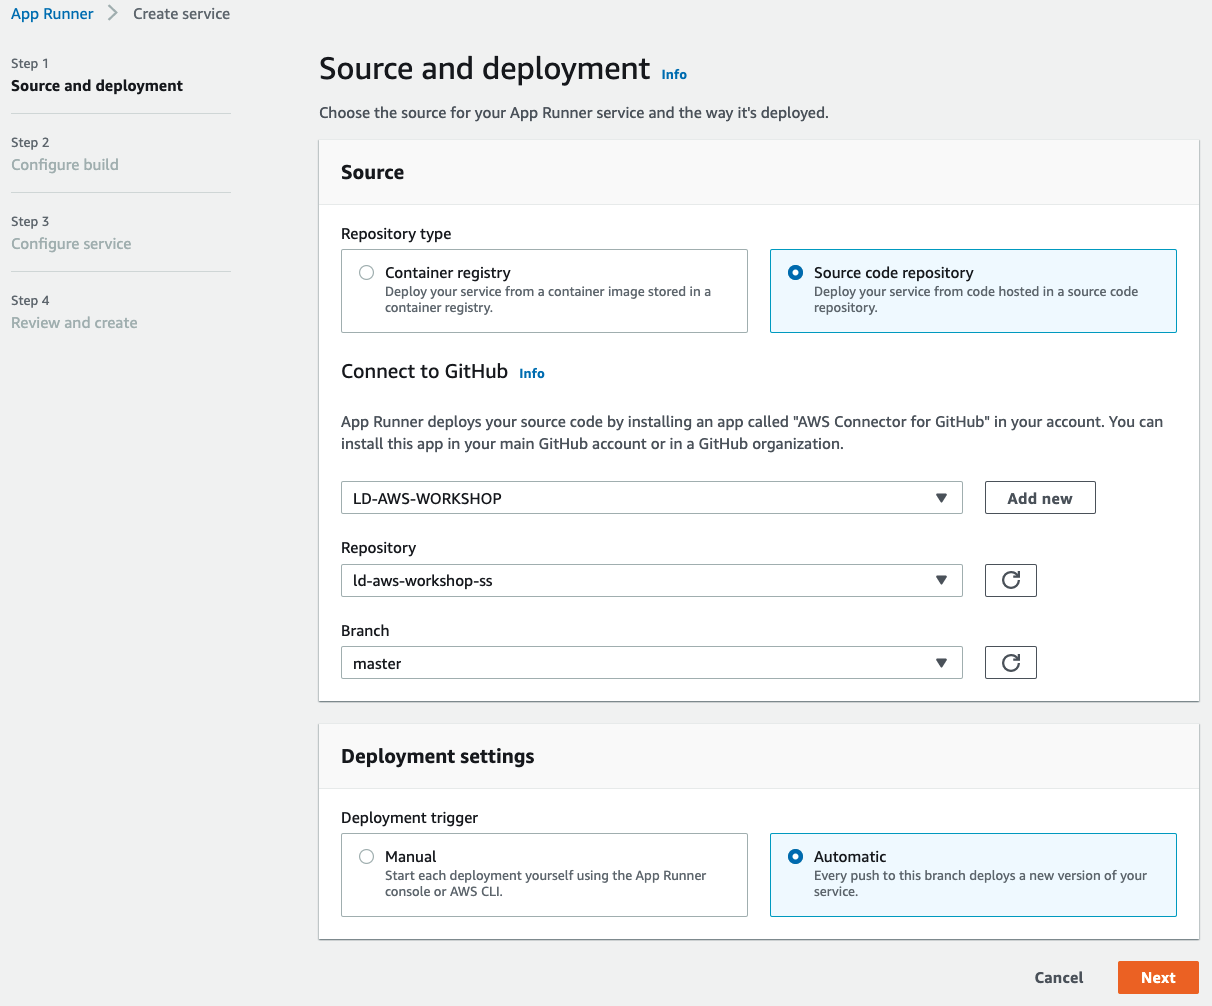Image resolution: width=1212 pixels, height=1006 pixels.
Task: Refresh the Branch list
Action: 1010,663
